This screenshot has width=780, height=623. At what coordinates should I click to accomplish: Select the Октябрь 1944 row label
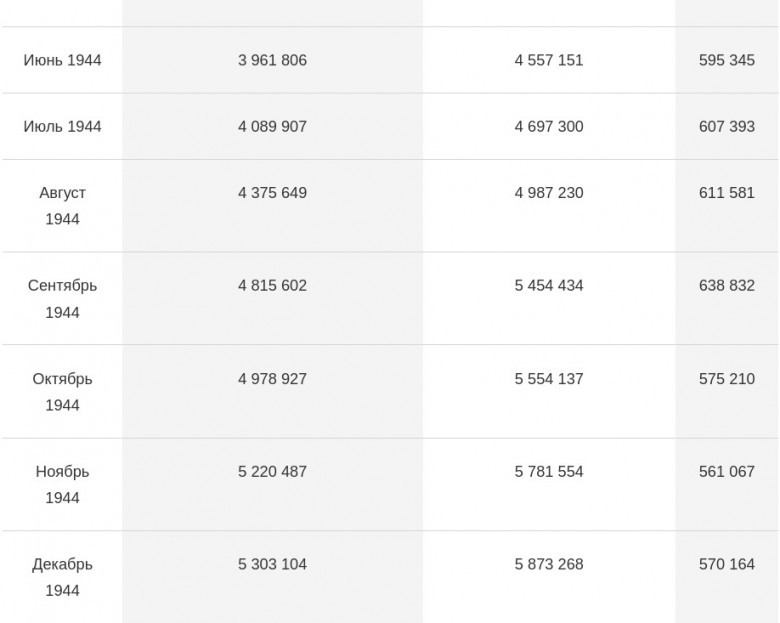(62, 392)
